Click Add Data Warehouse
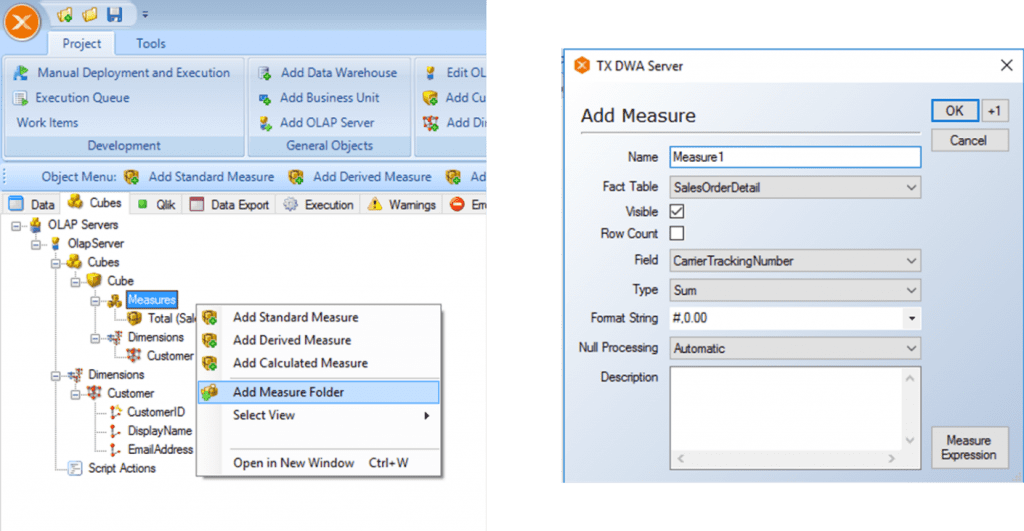The height and width of the screenshot is (531, 1024). [339, 72]
